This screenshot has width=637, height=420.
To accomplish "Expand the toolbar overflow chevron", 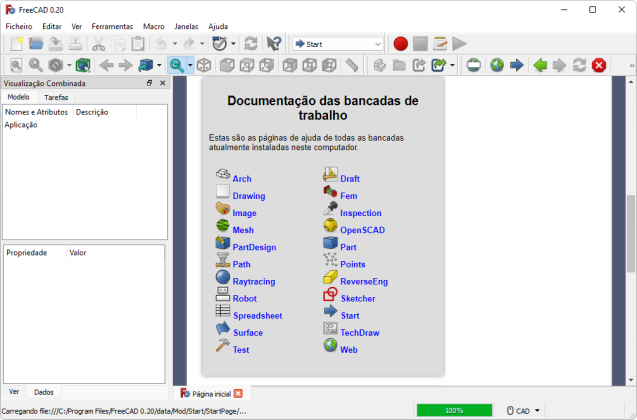I will tap(632, 65).
